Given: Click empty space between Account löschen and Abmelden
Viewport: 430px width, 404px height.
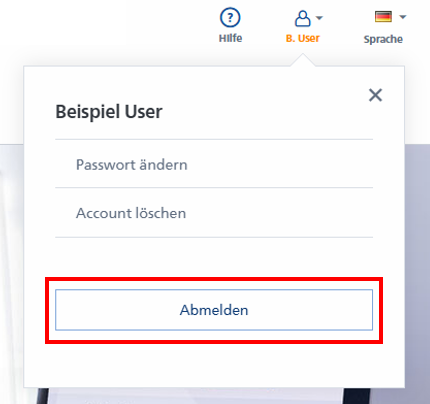Looking at the screenshot, I should 214,257.
